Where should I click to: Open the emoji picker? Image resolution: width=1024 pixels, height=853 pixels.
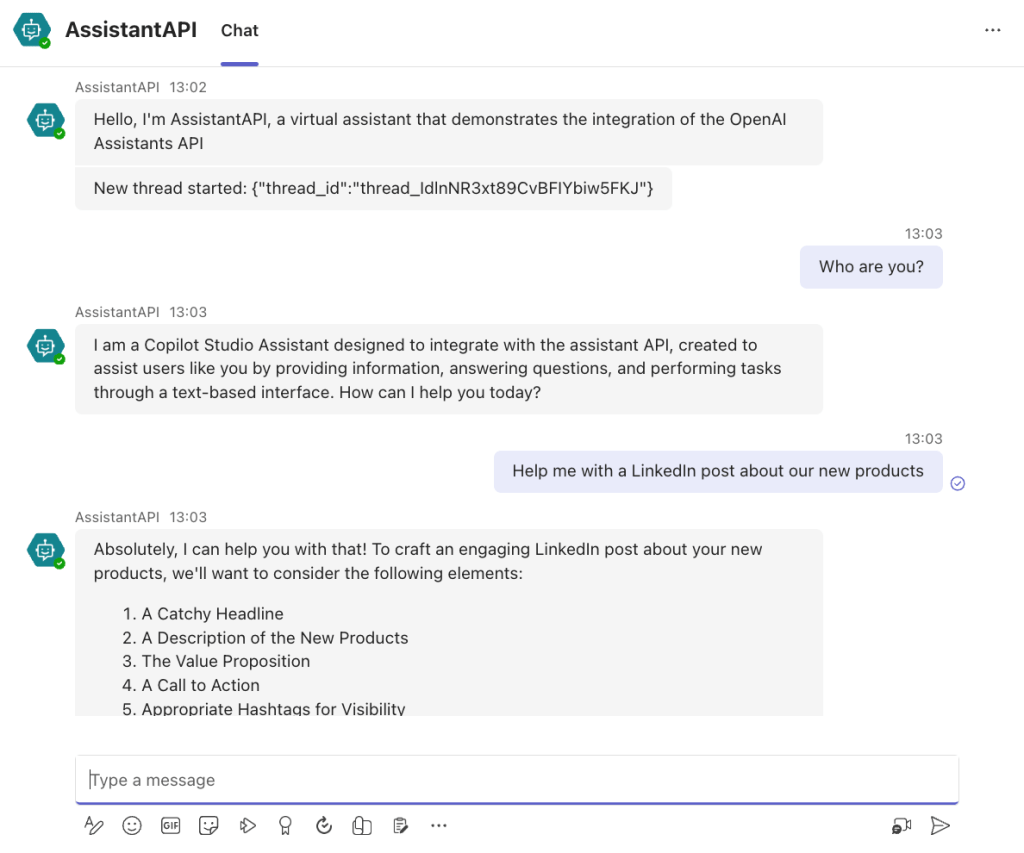(x=131, y=825)
